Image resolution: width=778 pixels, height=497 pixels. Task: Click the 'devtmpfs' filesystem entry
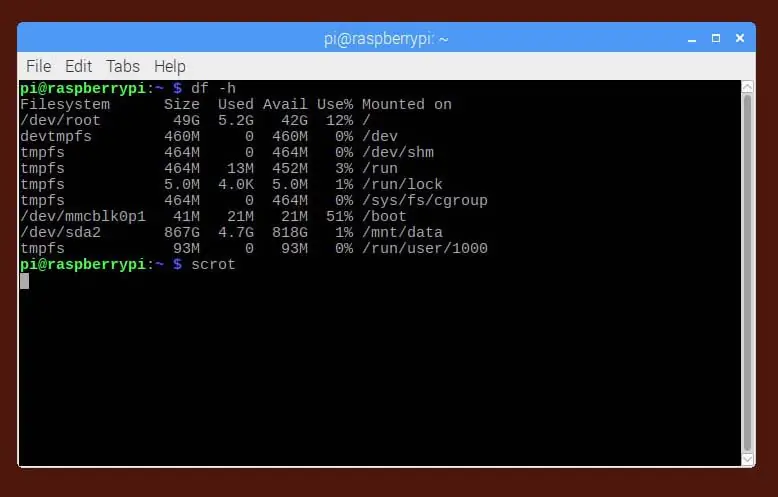[56, 136]
